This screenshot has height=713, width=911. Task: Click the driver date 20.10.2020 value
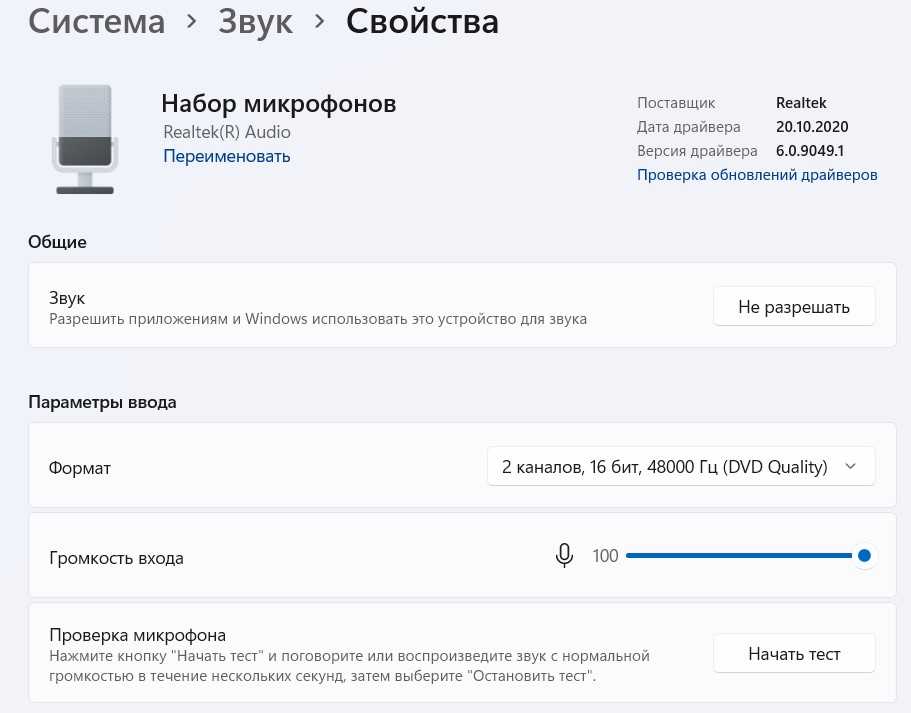coord(811,127)
